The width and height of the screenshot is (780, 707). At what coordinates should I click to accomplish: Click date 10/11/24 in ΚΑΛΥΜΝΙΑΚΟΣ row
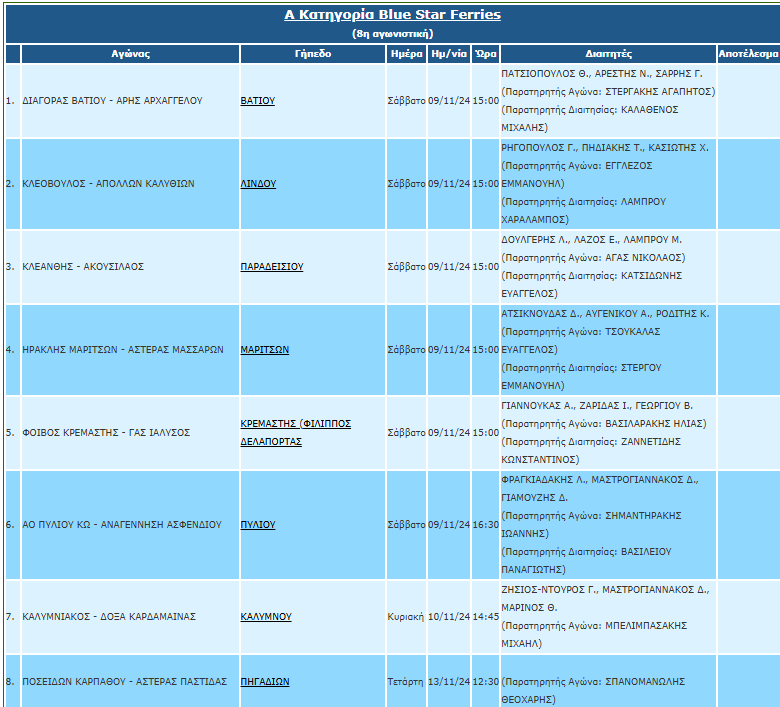point(449,616)
